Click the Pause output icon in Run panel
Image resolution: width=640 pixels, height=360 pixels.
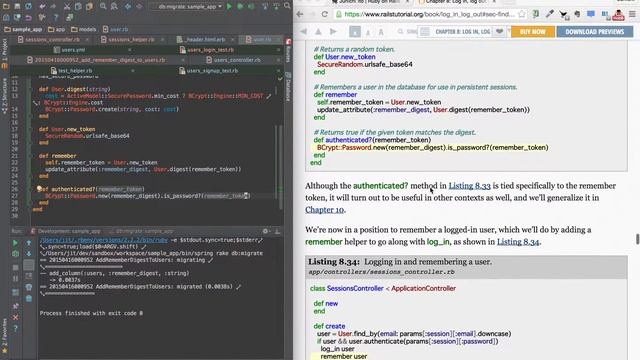click(x=15, y=279)
